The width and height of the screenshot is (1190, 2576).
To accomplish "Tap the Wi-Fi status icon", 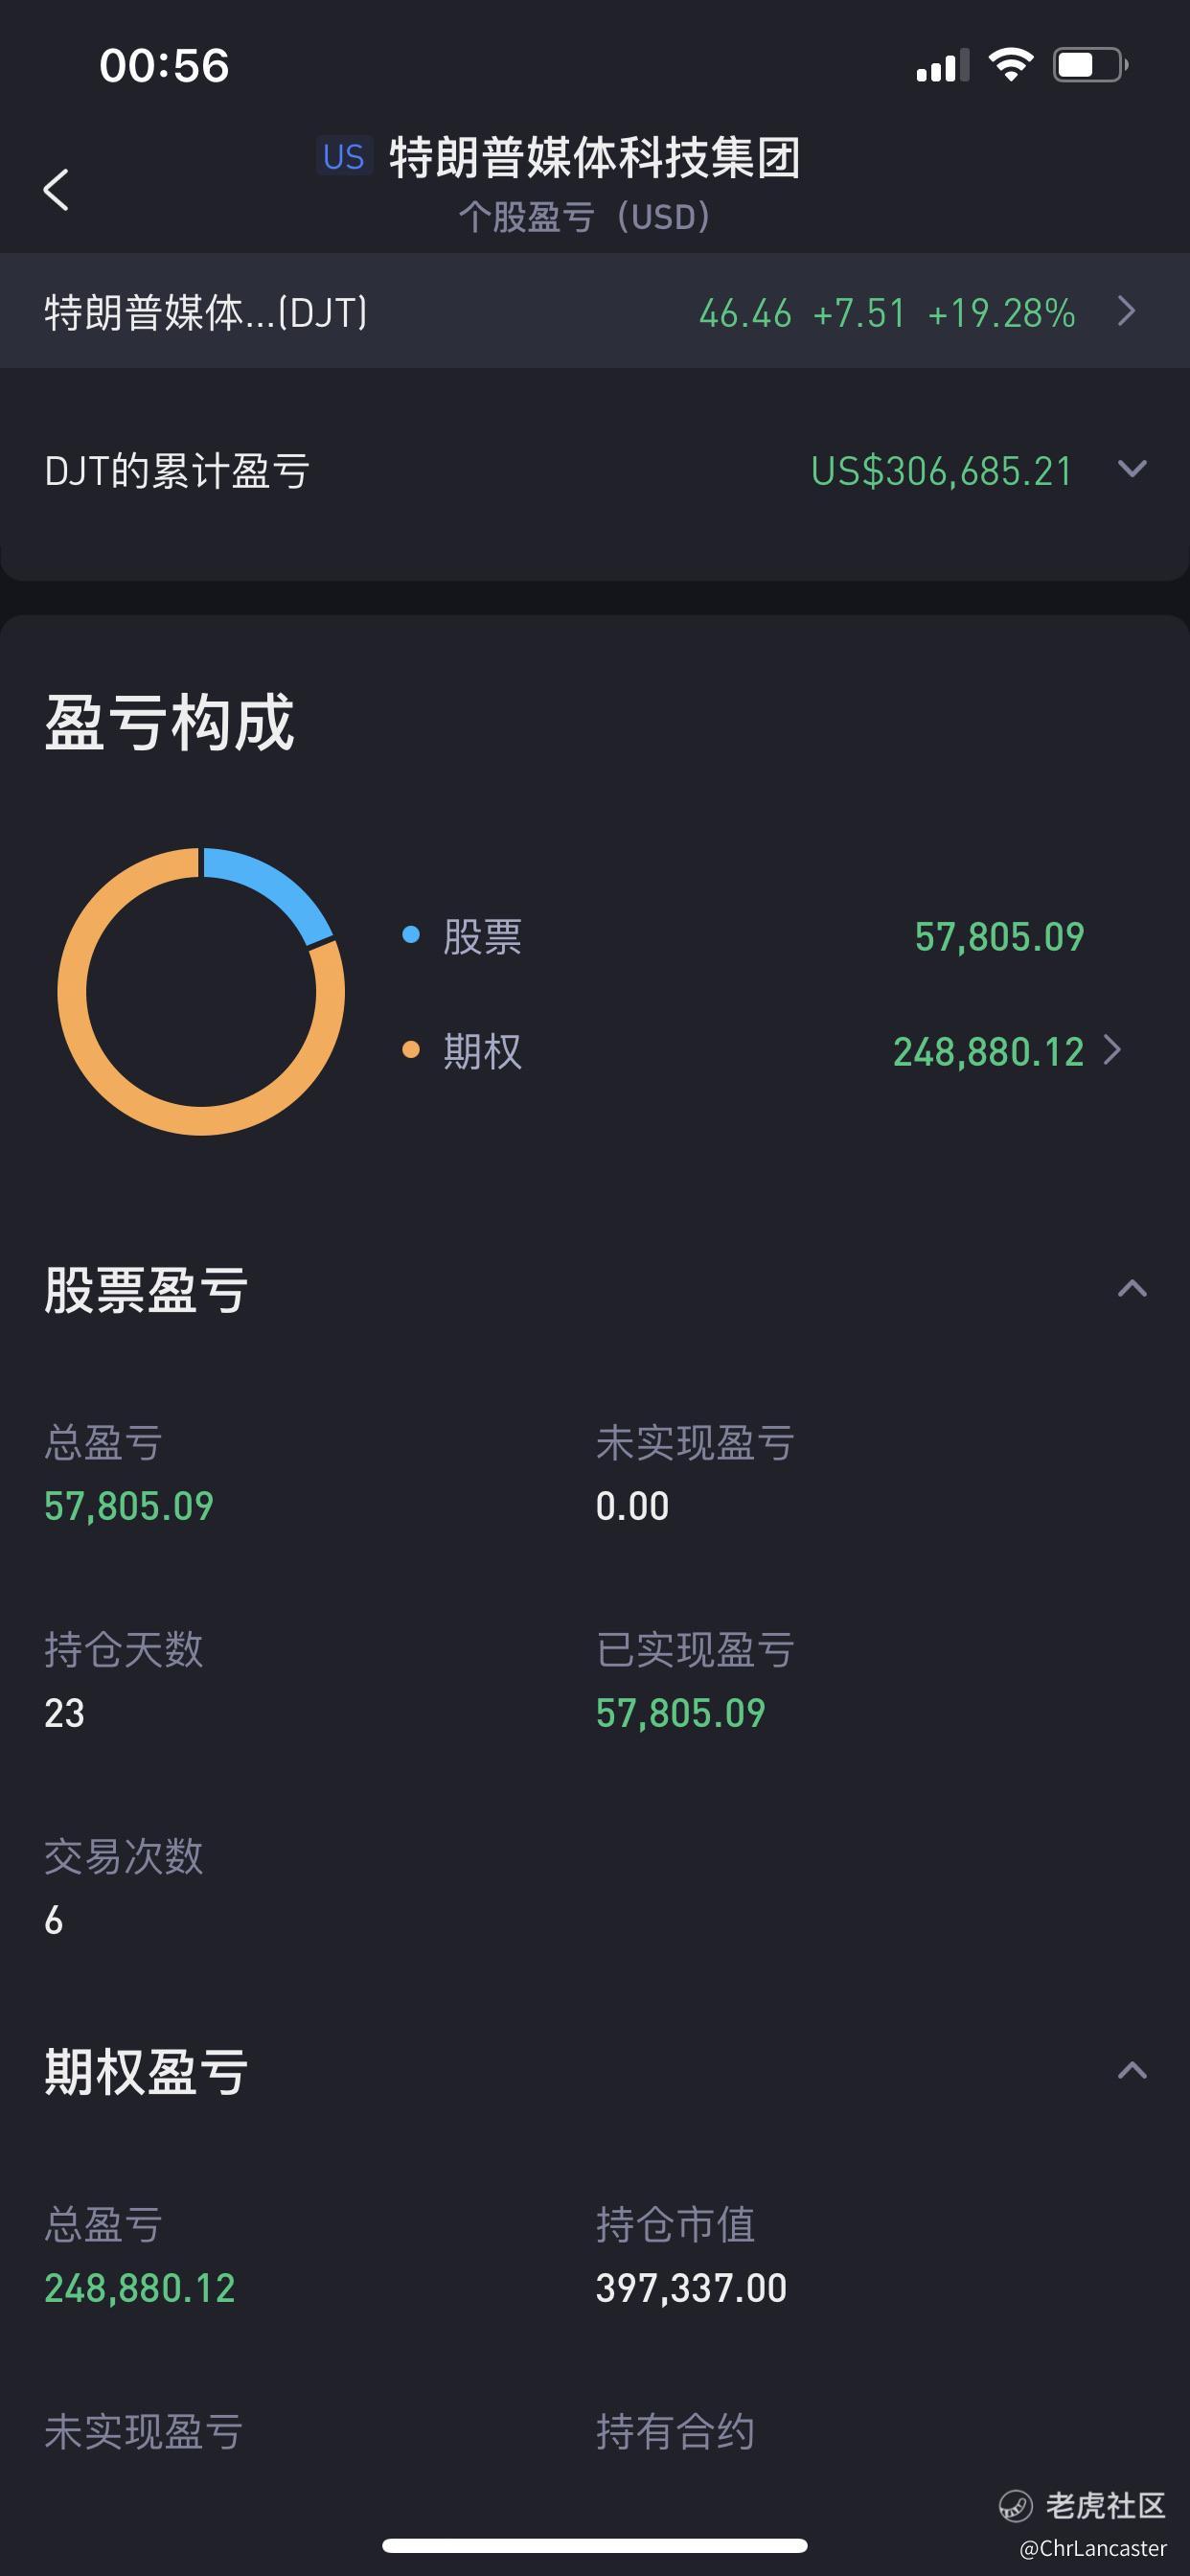I will [1010, 65].
